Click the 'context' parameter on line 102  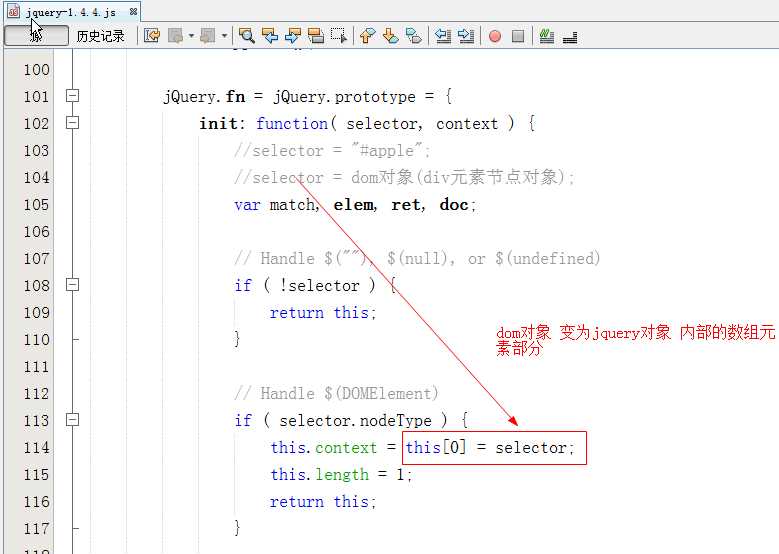467,124
